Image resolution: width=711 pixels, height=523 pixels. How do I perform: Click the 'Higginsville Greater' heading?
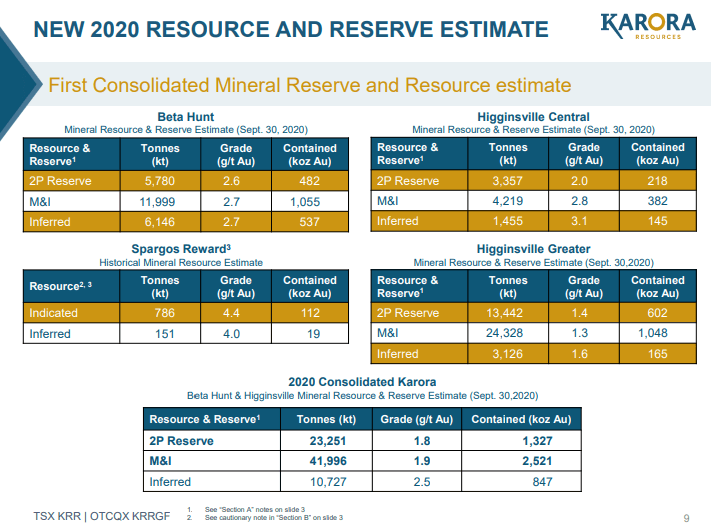[534, 249]
